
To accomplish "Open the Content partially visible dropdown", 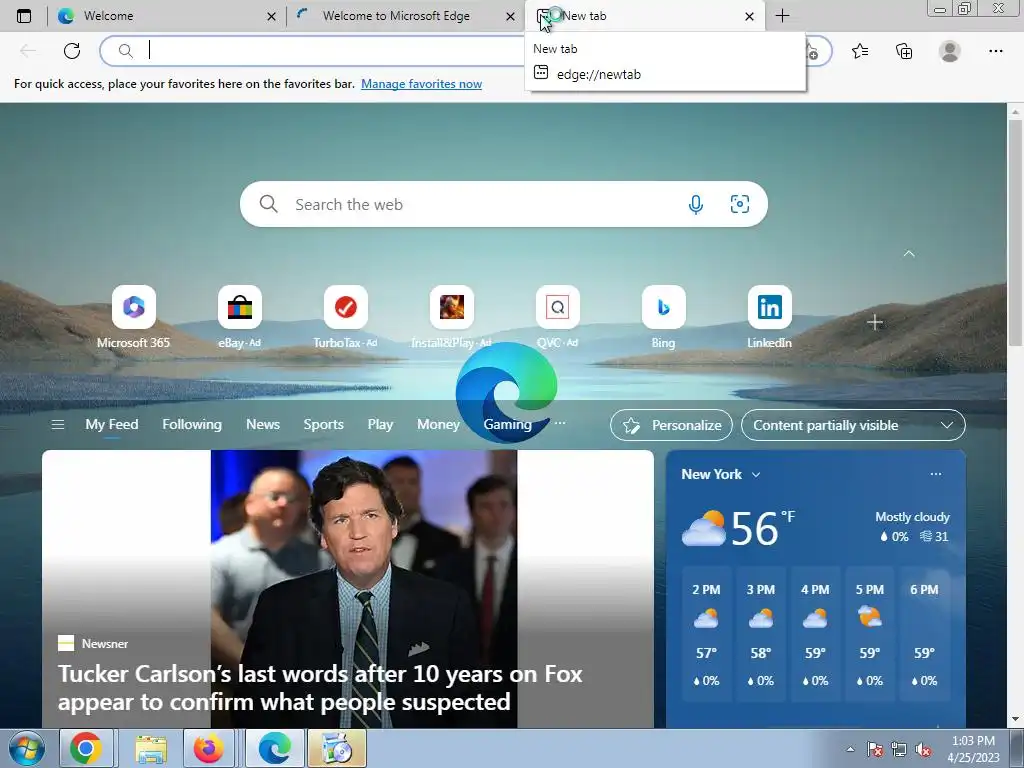I will coord(853,425).
